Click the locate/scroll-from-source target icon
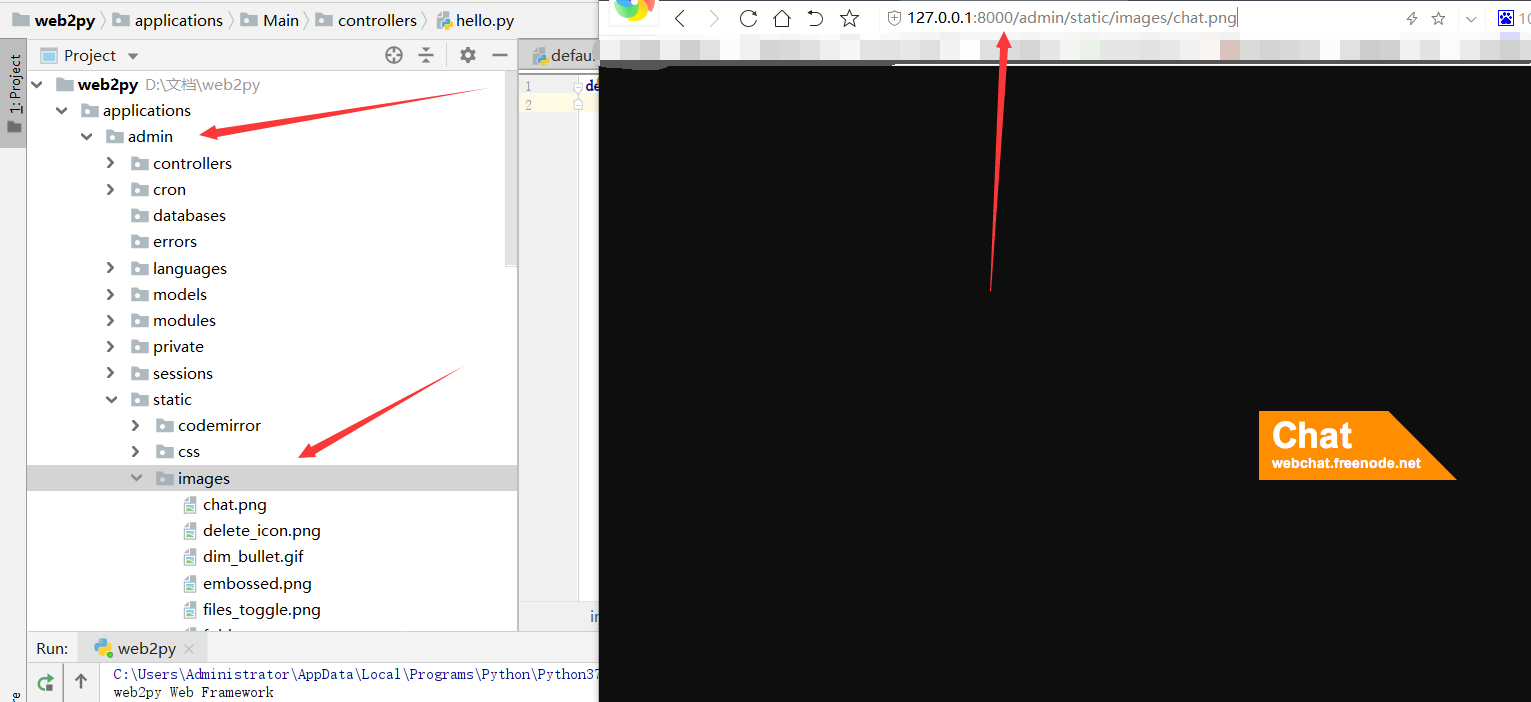Screen dimensions: 1531x702 (394, 56)
